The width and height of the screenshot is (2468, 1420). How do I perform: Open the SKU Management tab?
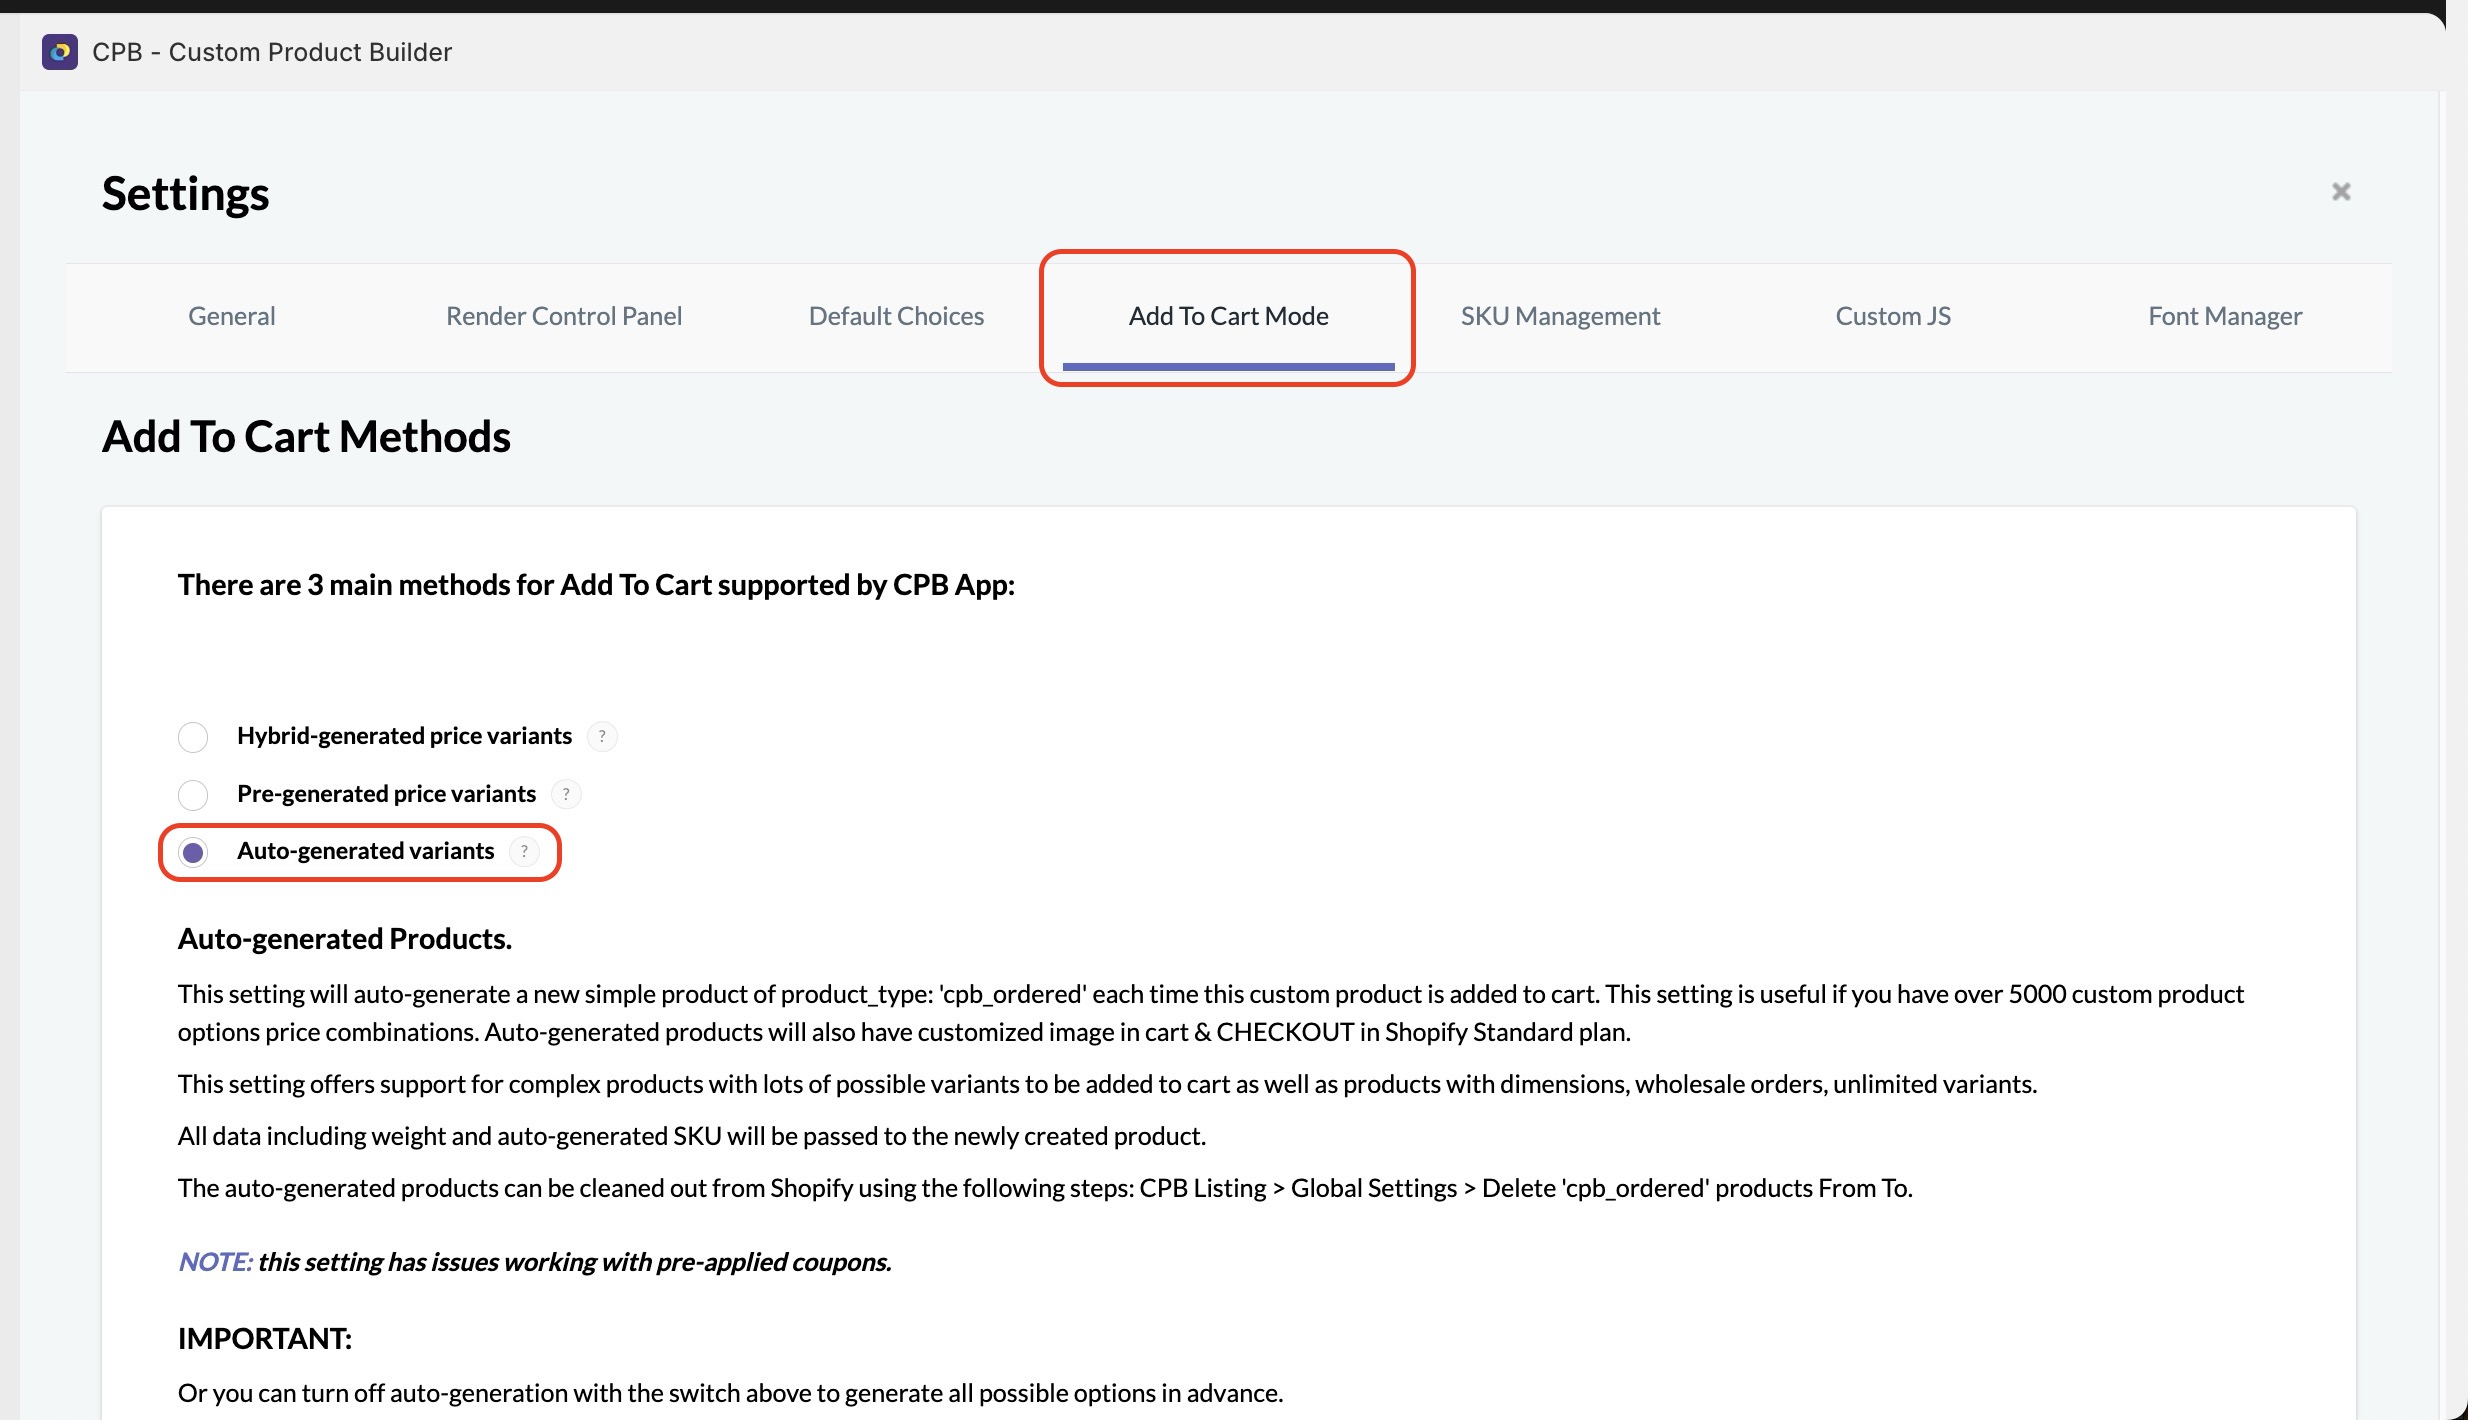(x=1560, y=317)
